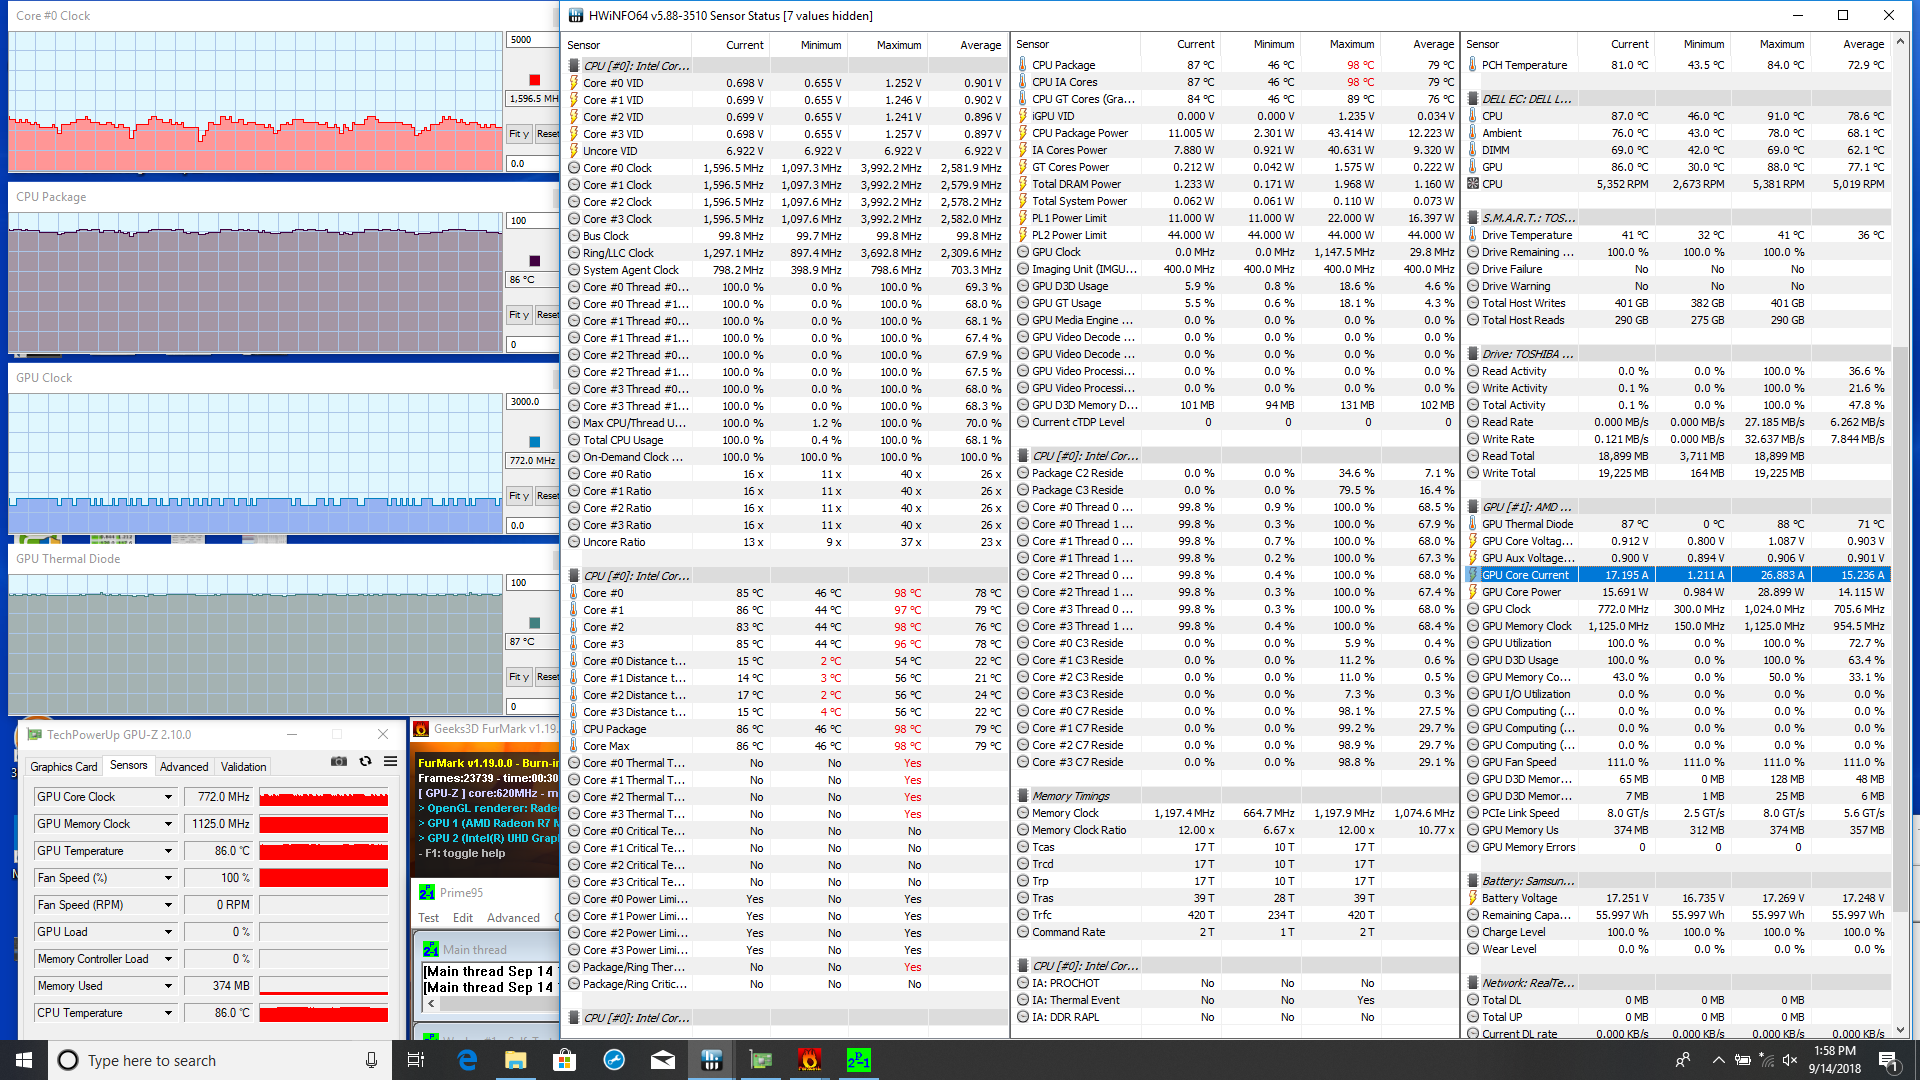This screenshot has height=1080, width=1920.
Task: Click Reset in the GPU Clock graph
Action: pos(547,496)
